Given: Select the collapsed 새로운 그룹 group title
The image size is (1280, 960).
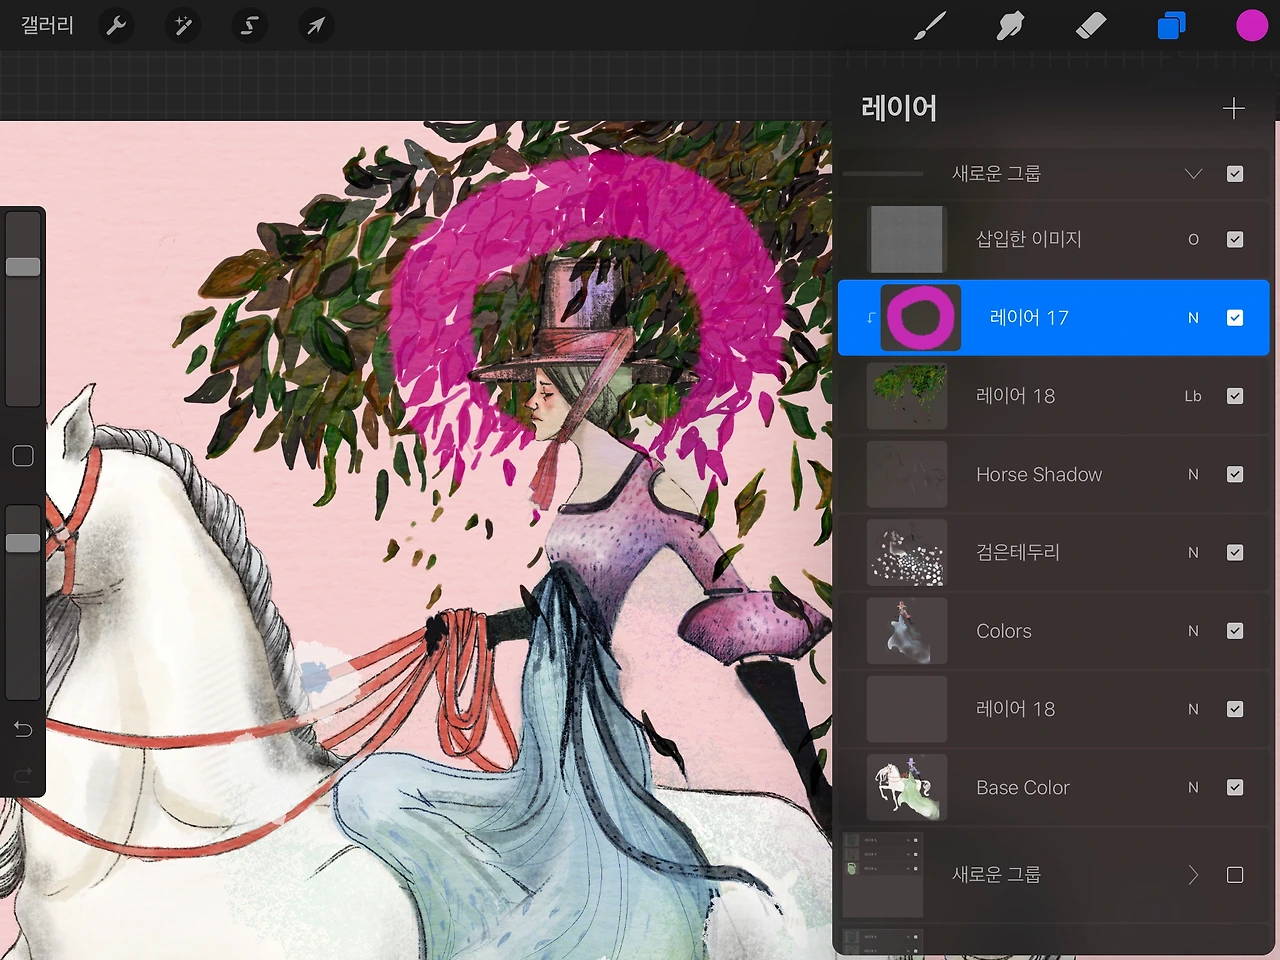Looking at the screenshot, I should (x=997, y=875).
